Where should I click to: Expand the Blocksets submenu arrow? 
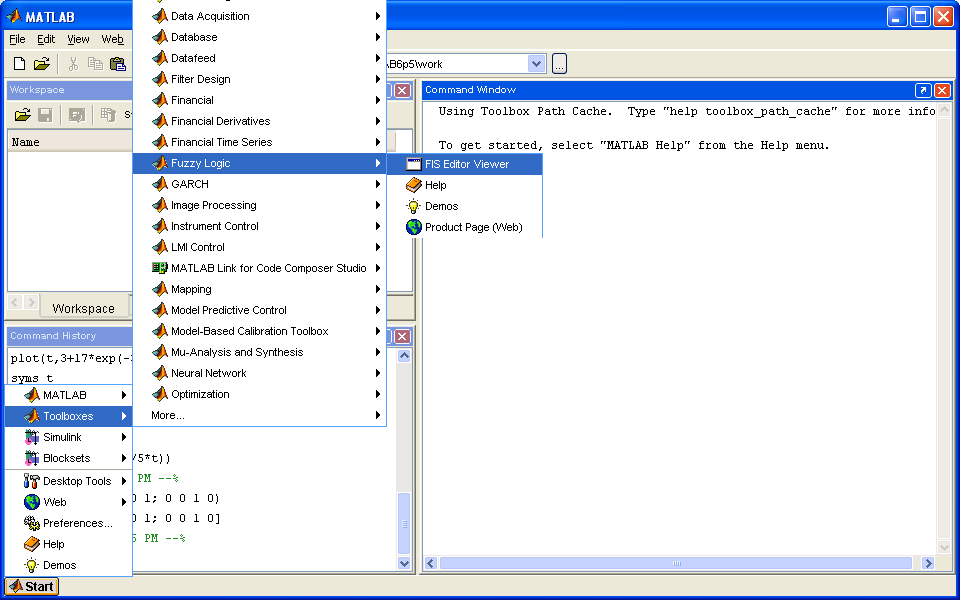coord(124,458)
